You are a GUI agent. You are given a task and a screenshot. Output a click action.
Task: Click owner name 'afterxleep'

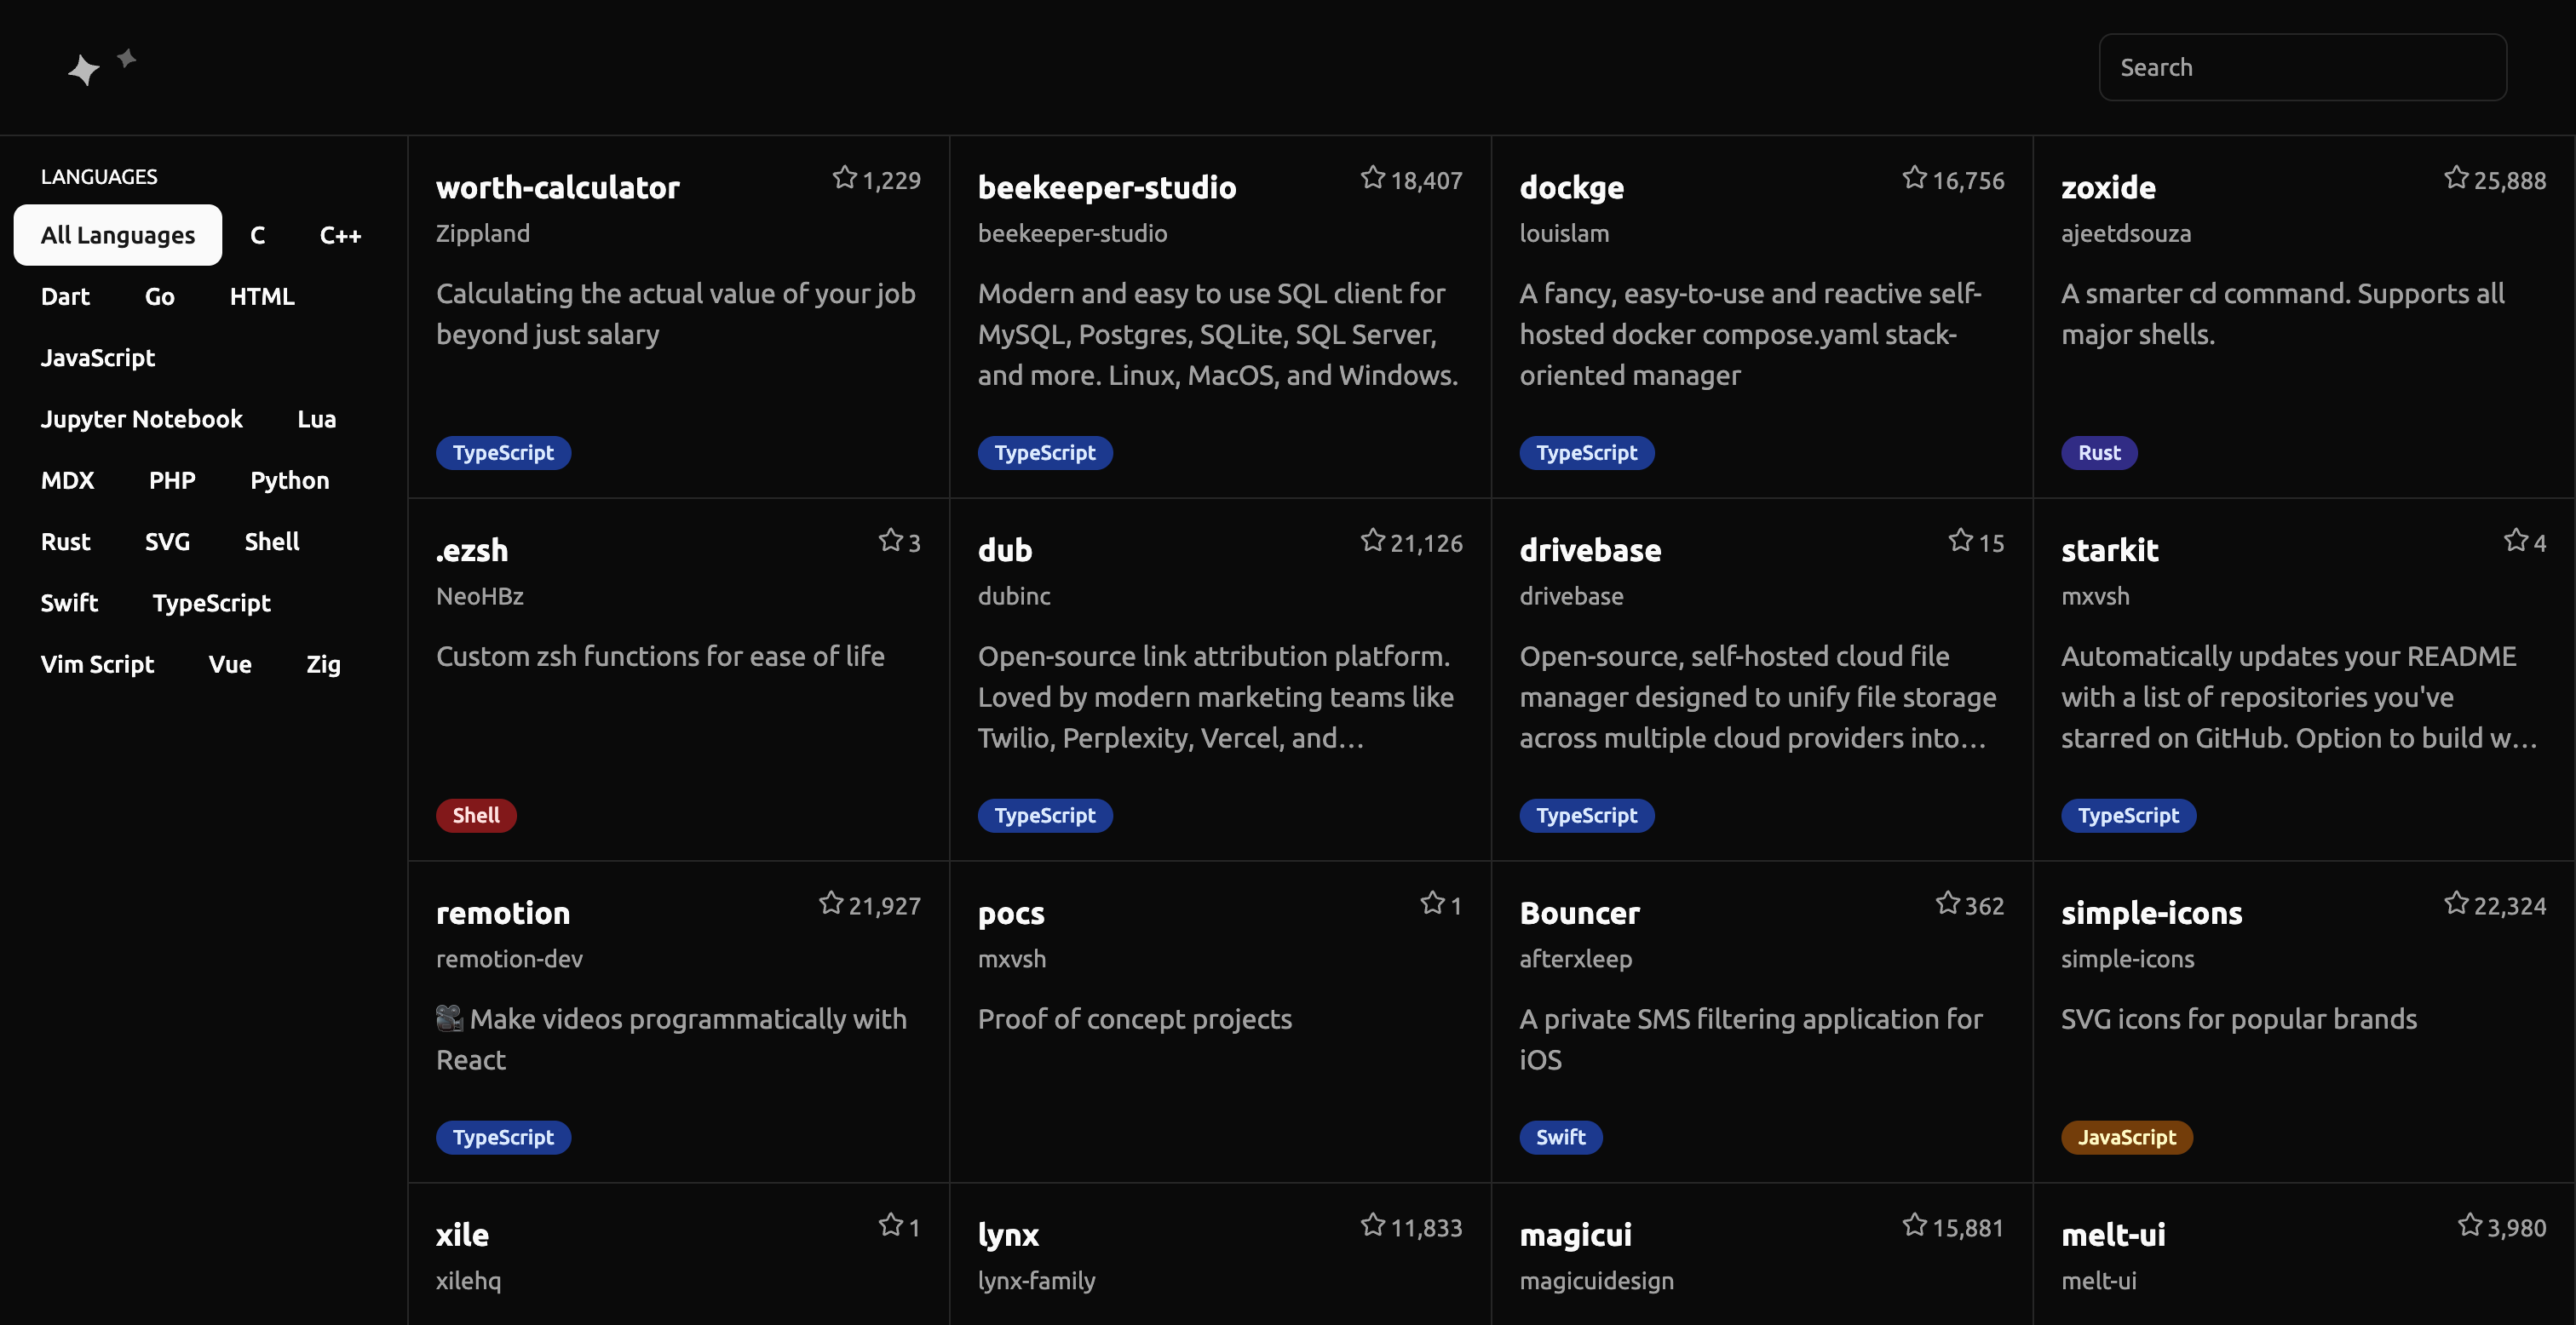click(1576, 959)
